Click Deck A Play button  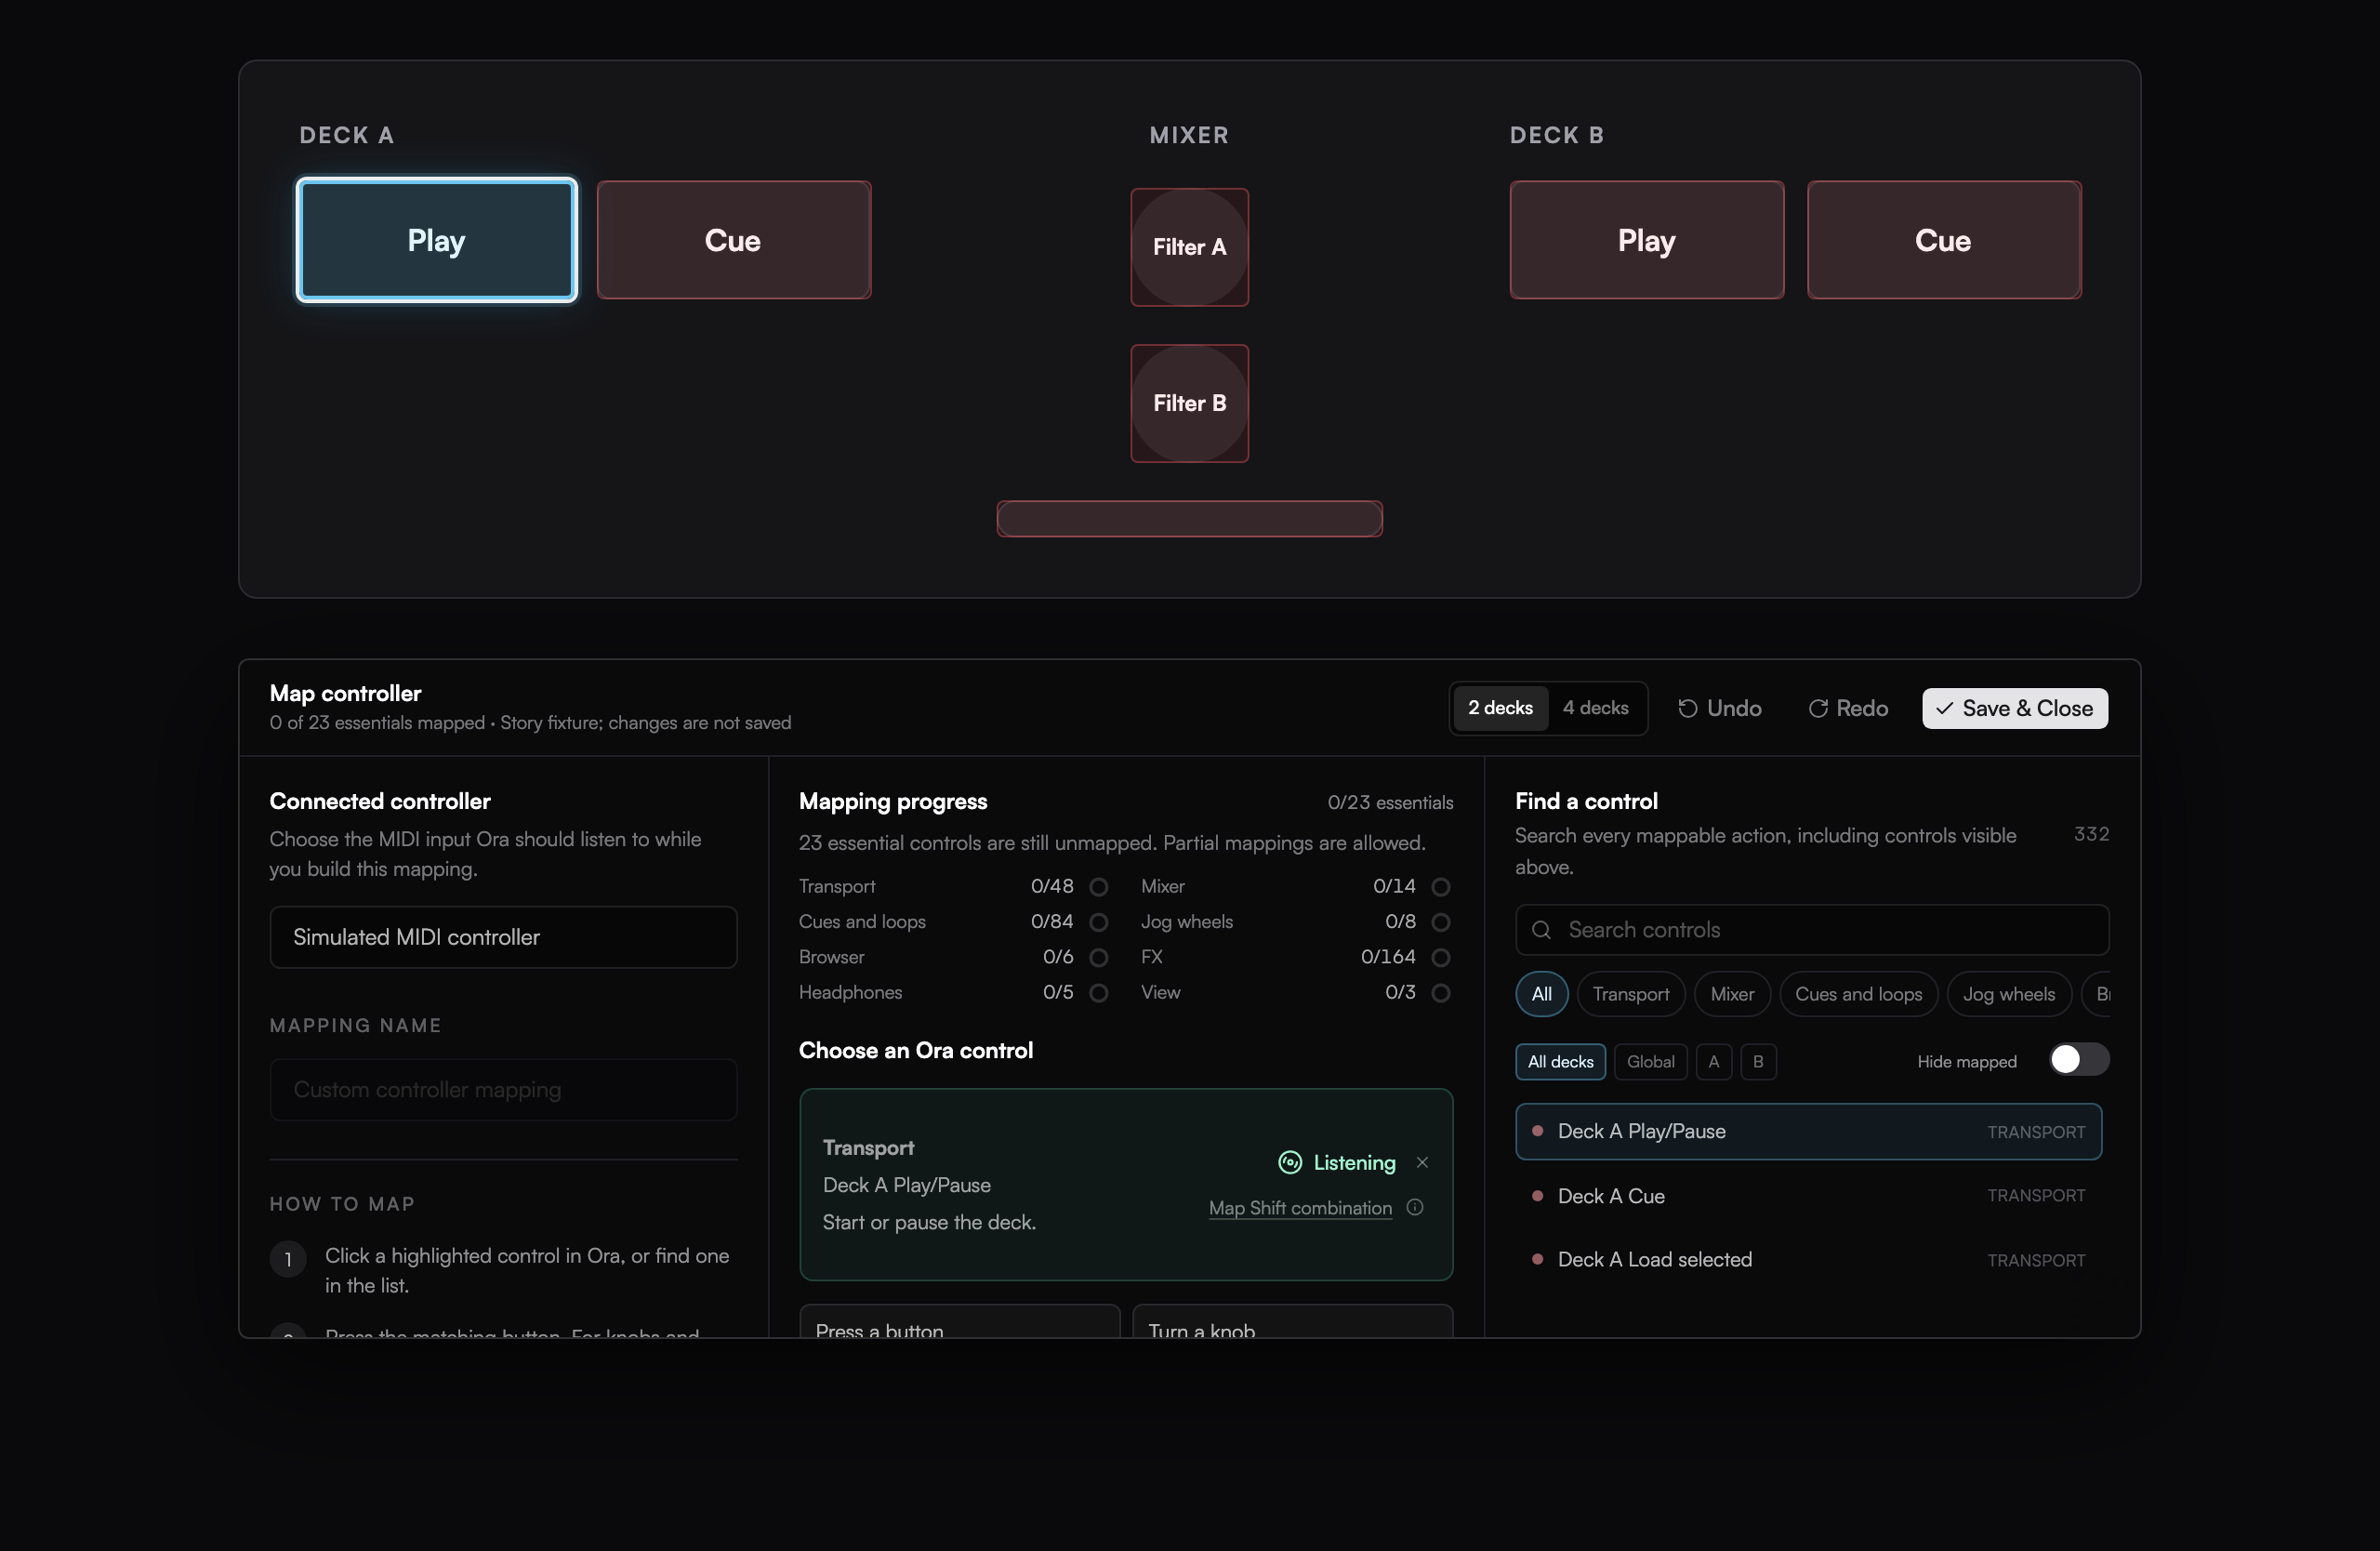(x=437, y=240)
